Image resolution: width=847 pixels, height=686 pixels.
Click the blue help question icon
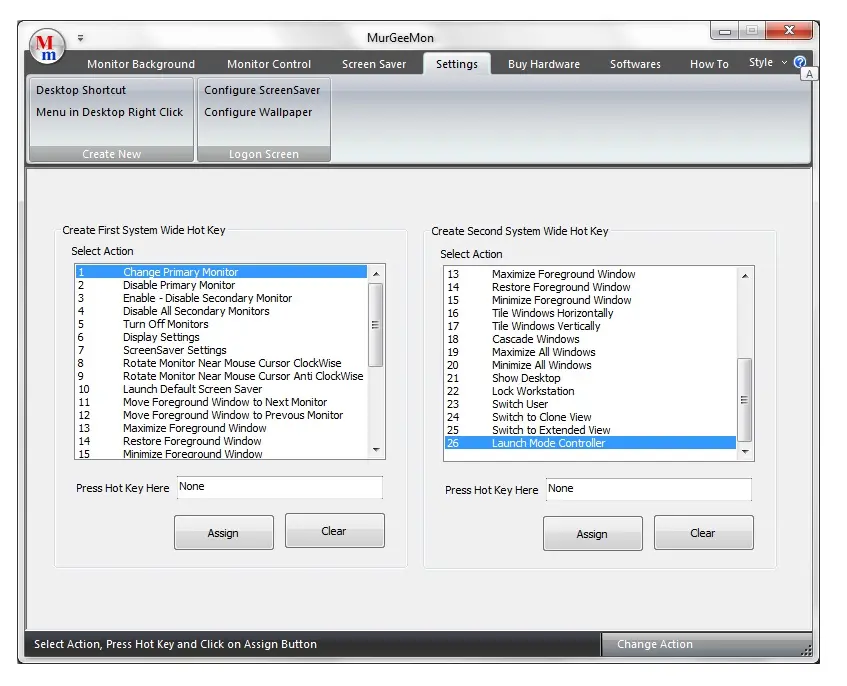click(x=800, y=62)
